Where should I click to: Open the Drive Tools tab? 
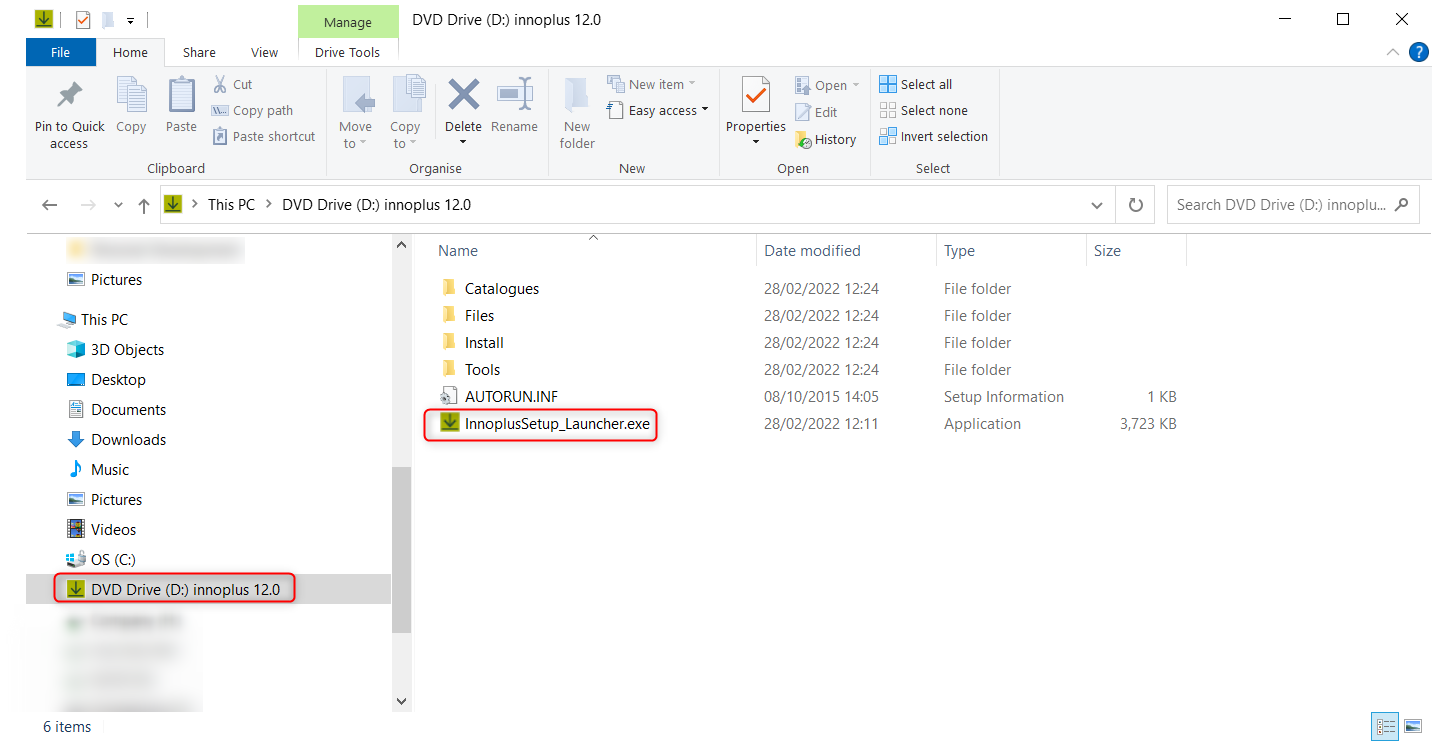[347, 52]
